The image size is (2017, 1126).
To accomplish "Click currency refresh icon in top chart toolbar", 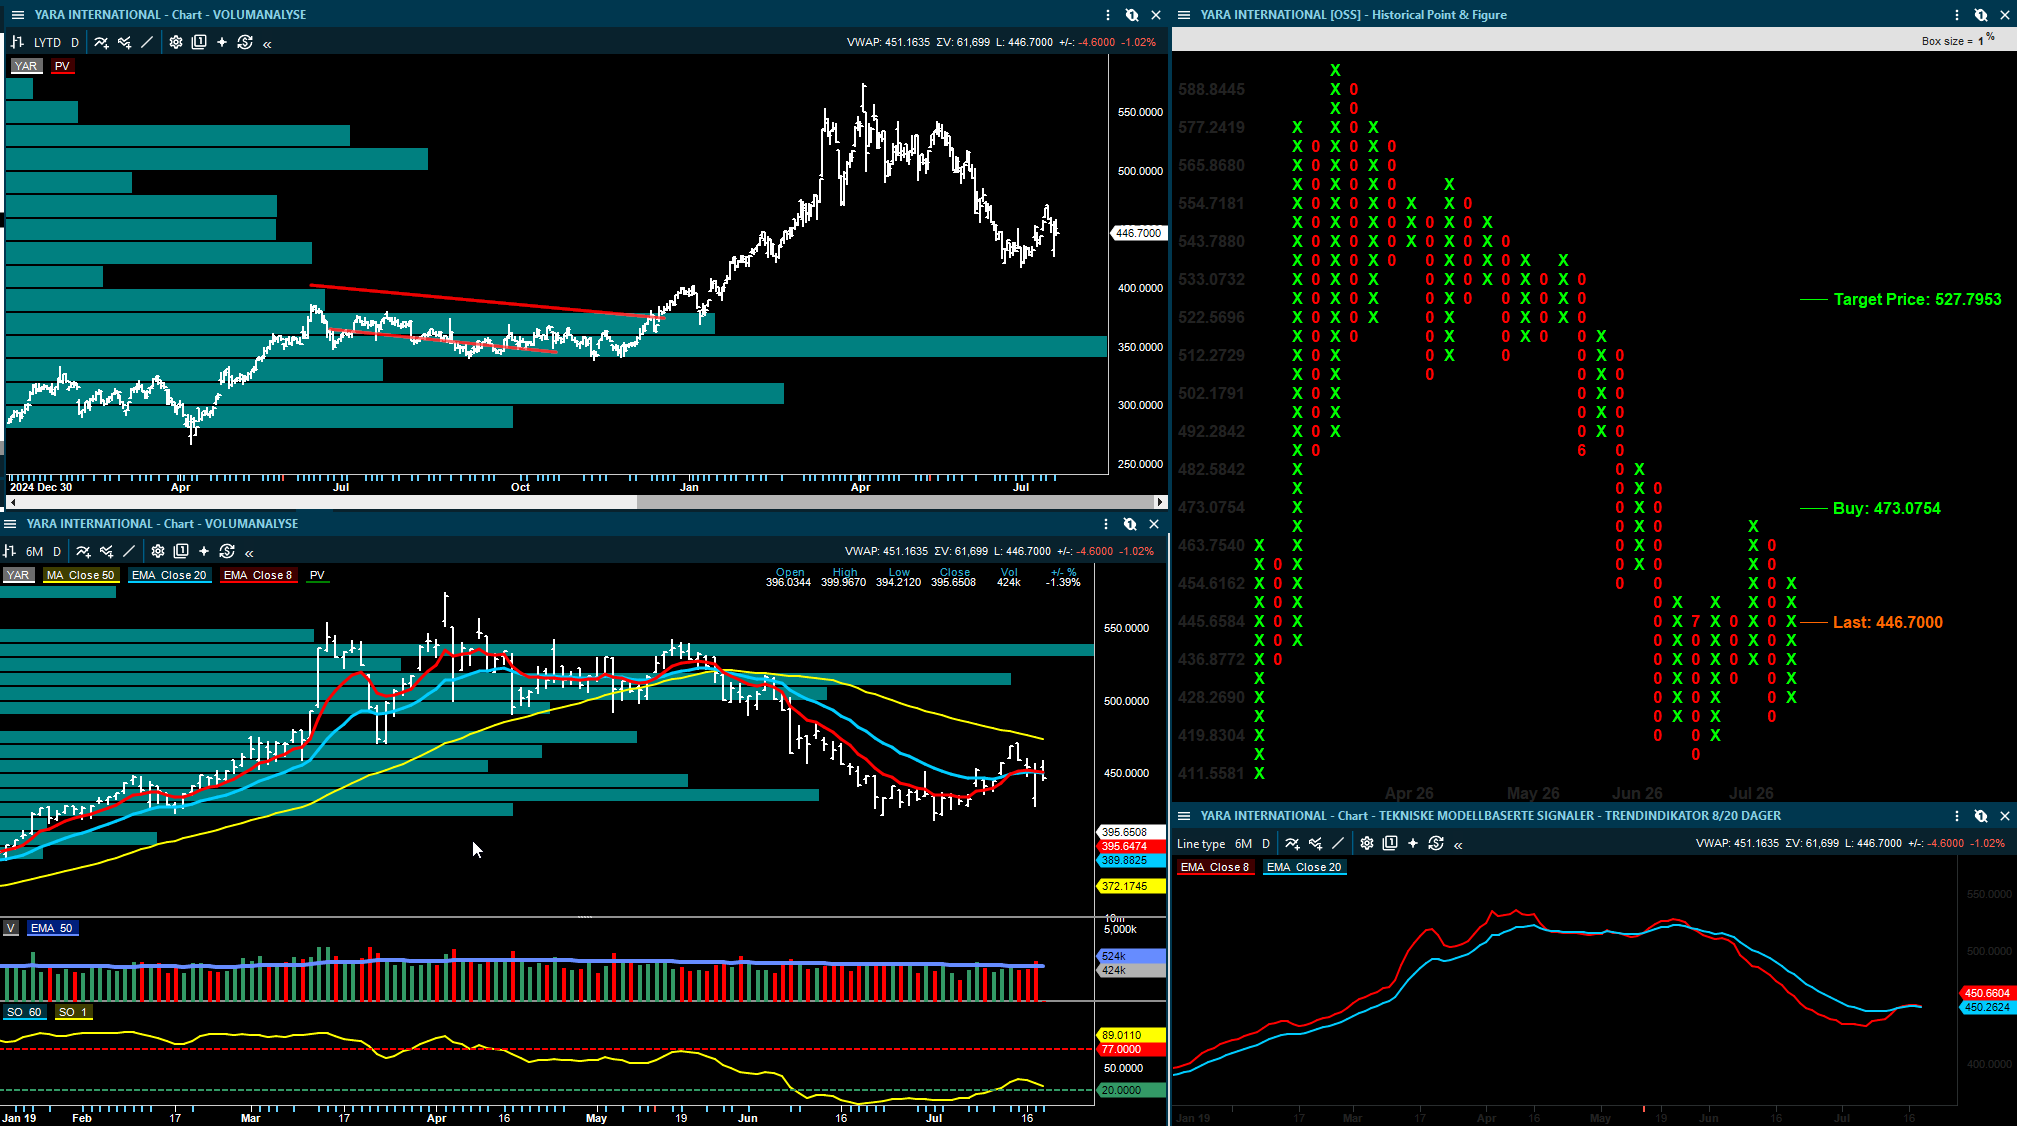I will (x=245, y=42).
